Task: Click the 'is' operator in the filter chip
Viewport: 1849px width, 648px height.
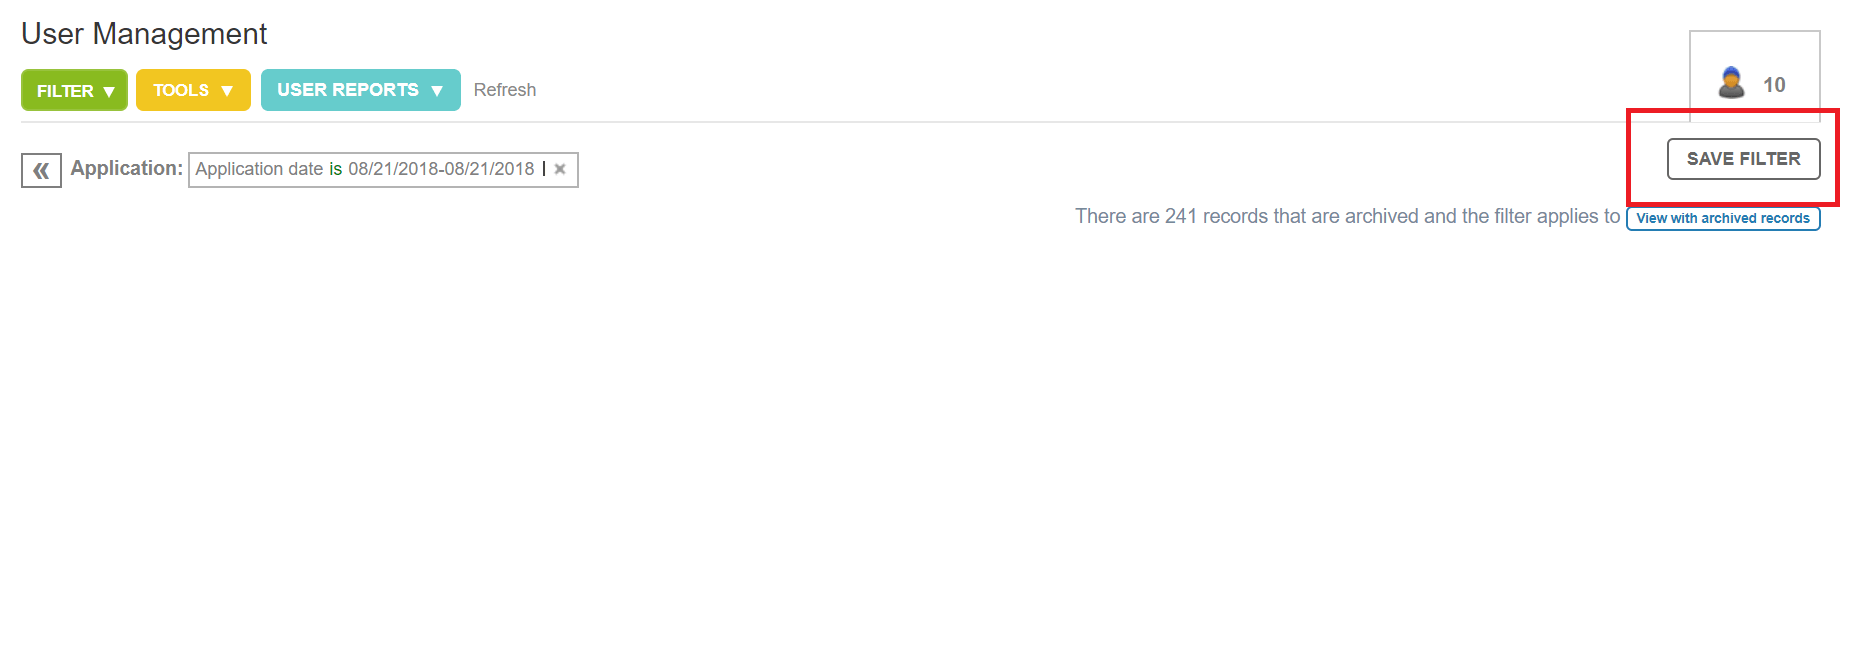Action: (x=335, y=169)
